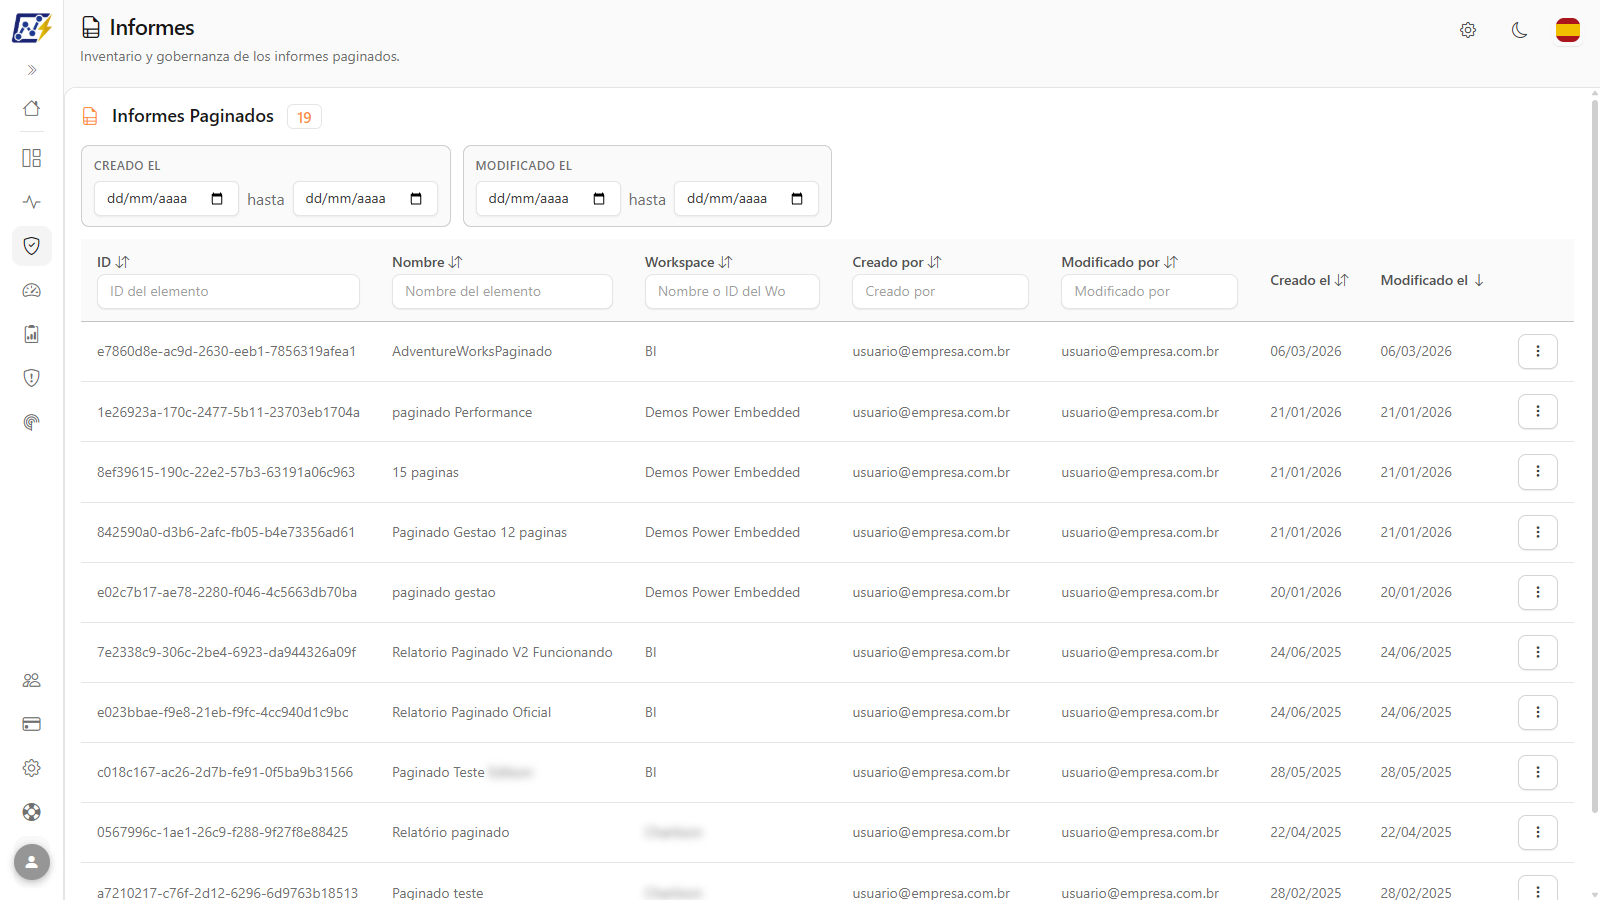Open the shield alert icon in sidebar

click(32, 378)
